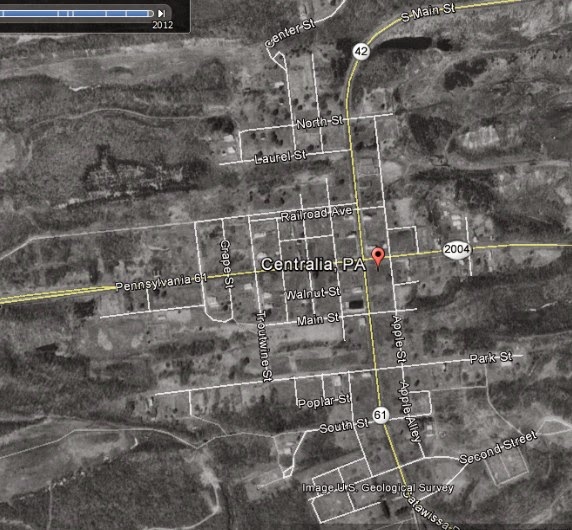Click the route 42 shield
The width and height of the screenshot is (572, 530).
coord(361,51)
